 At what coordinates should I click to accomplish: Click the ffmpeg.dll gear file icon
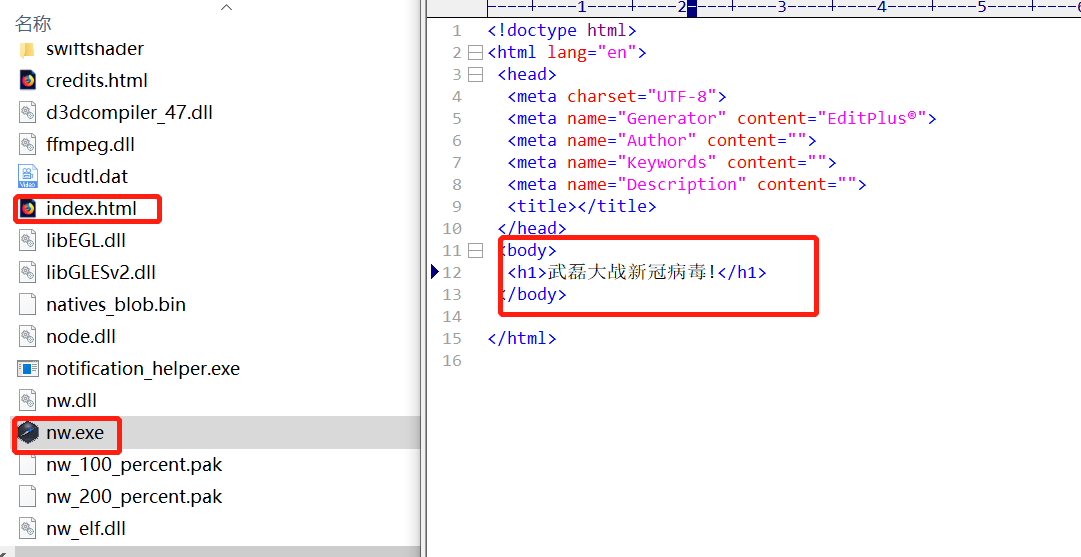click(28, 145)
